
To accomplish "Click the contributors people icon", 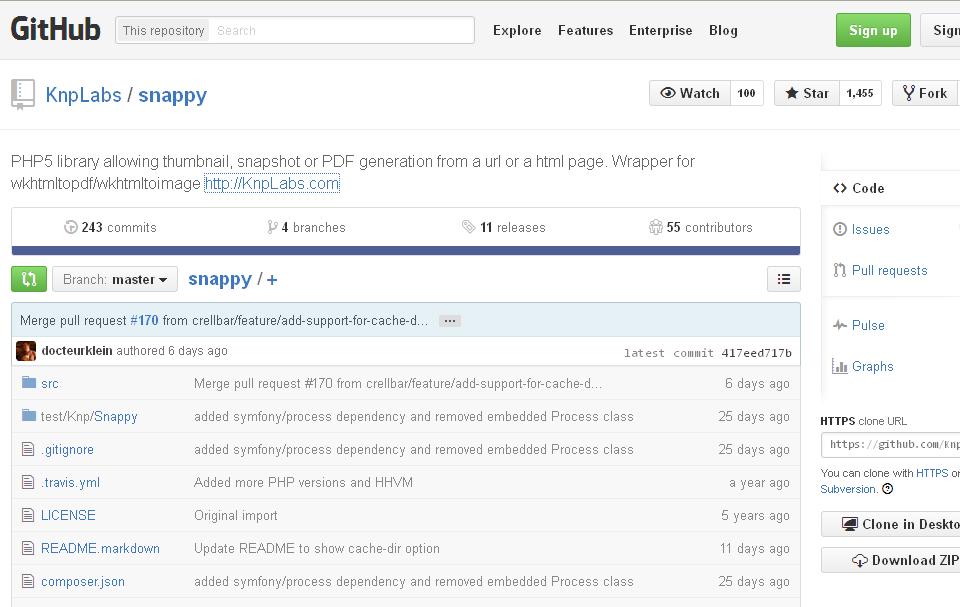I will click(656, 227).
